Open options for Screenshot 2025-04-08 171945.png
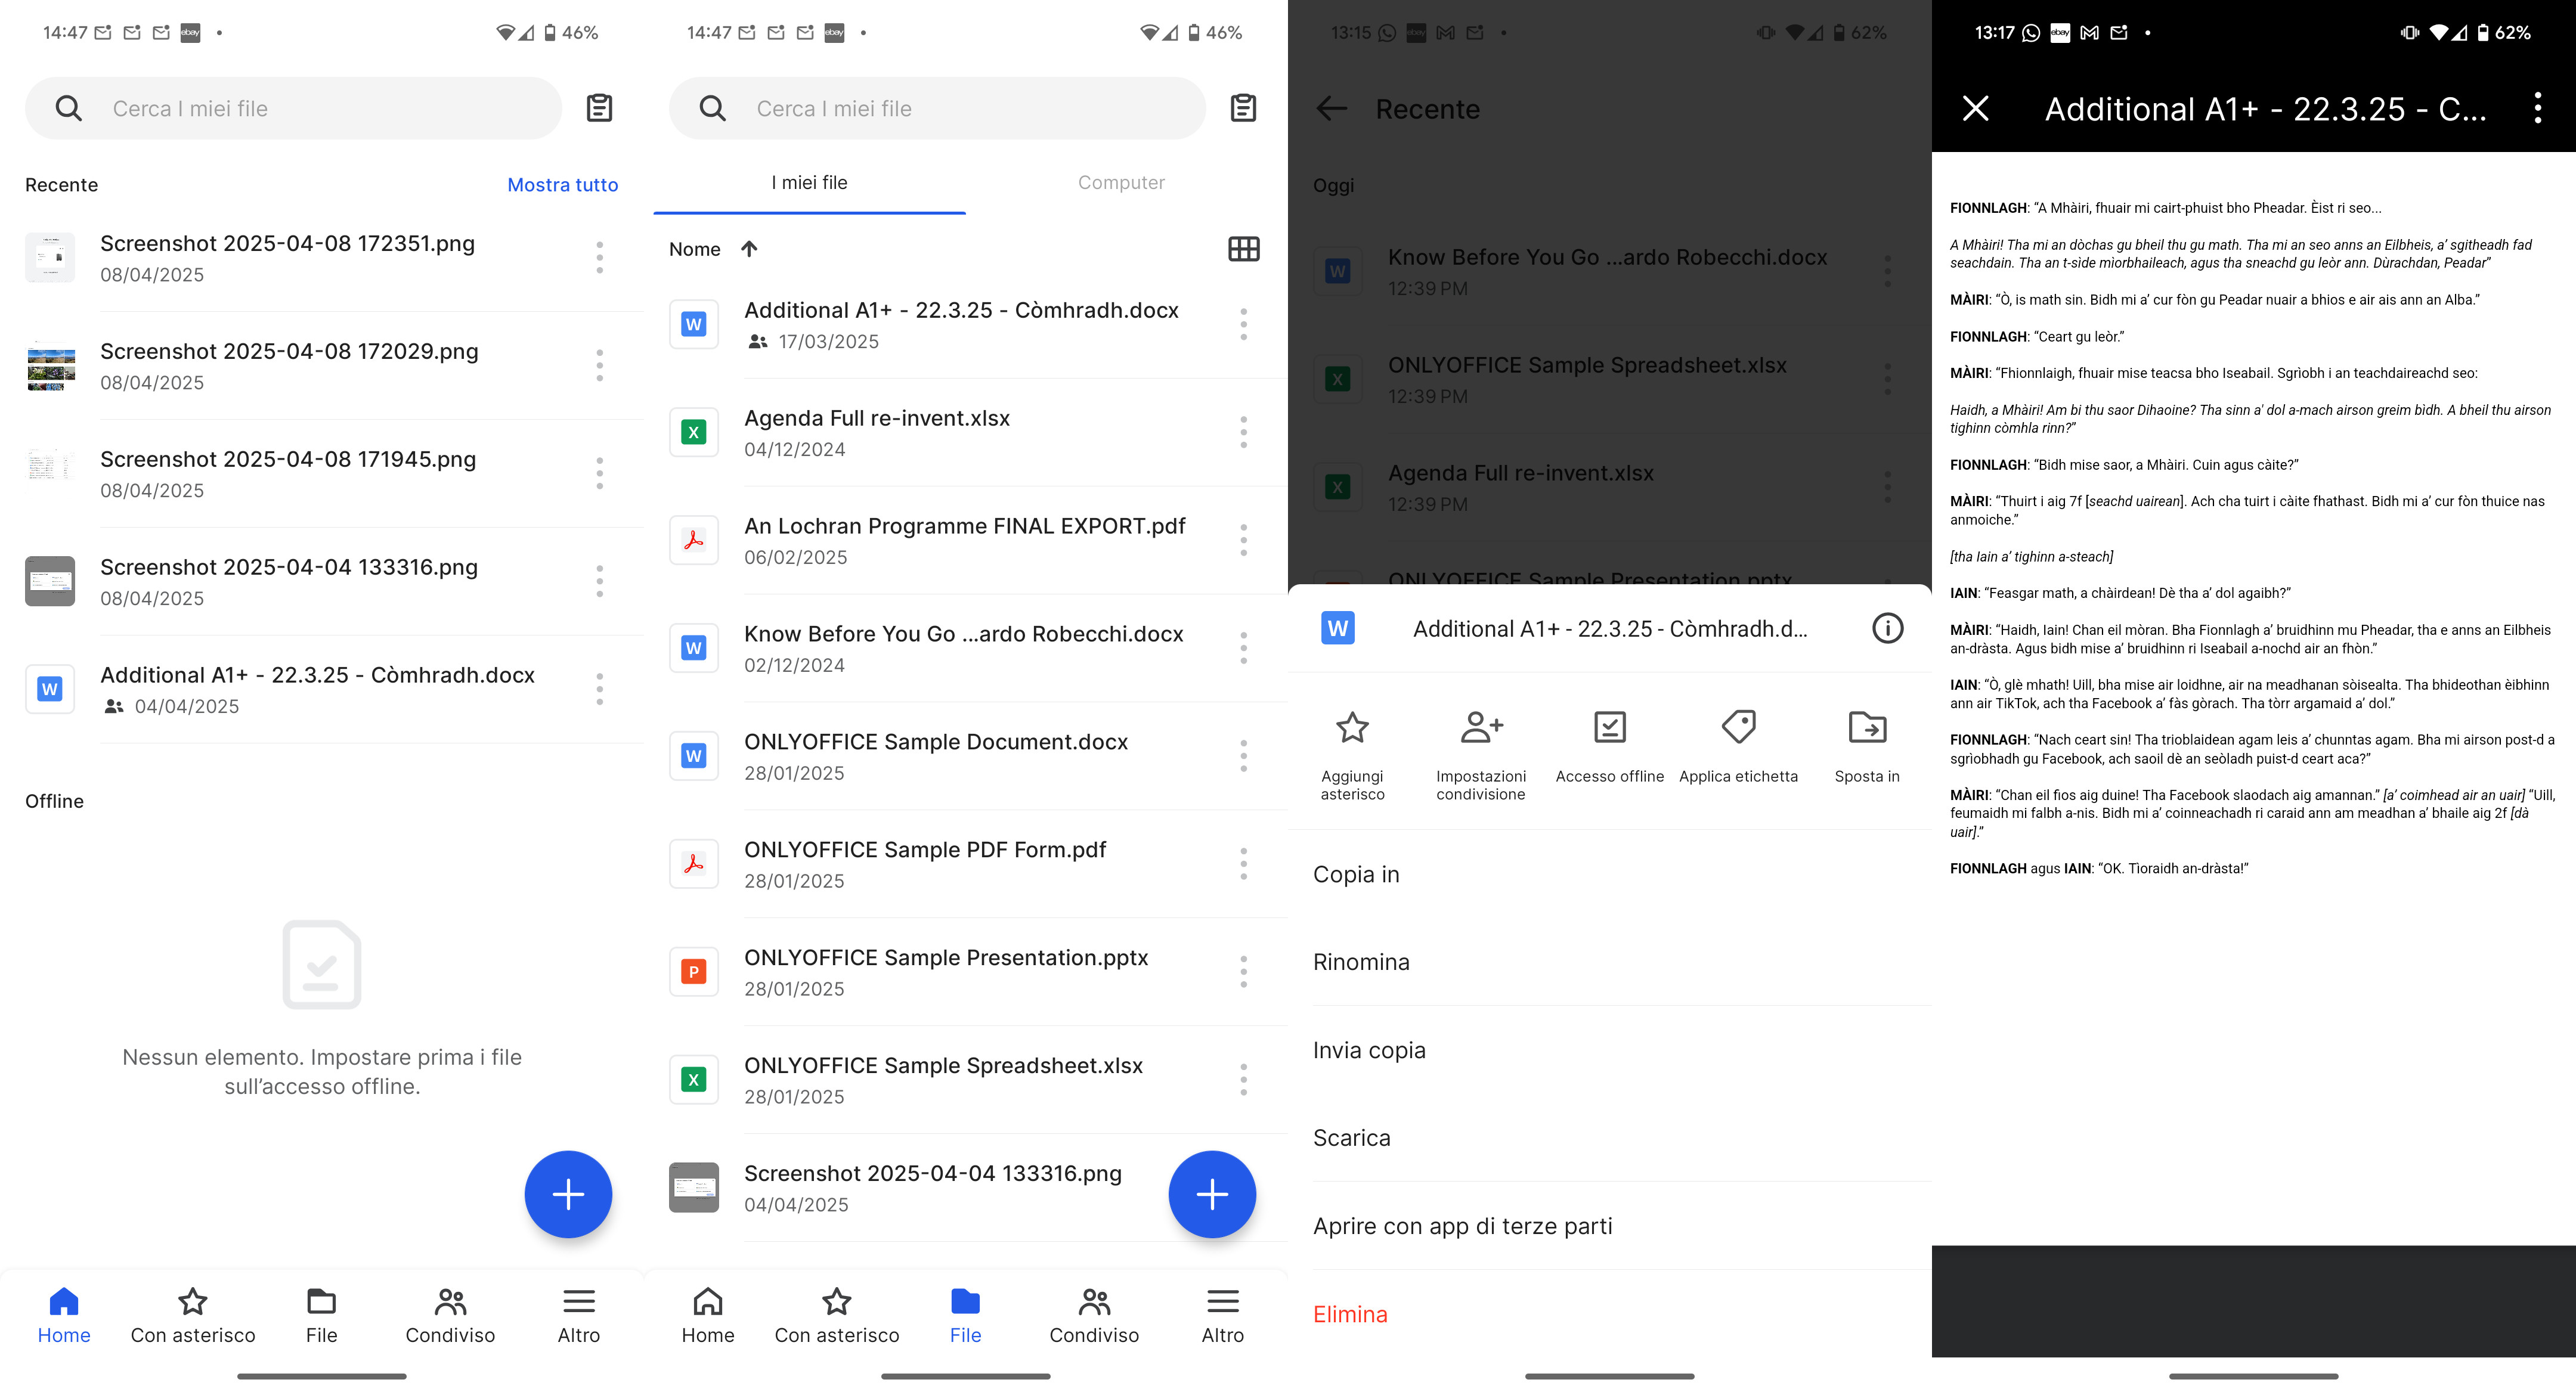 [x=600, y=474]
